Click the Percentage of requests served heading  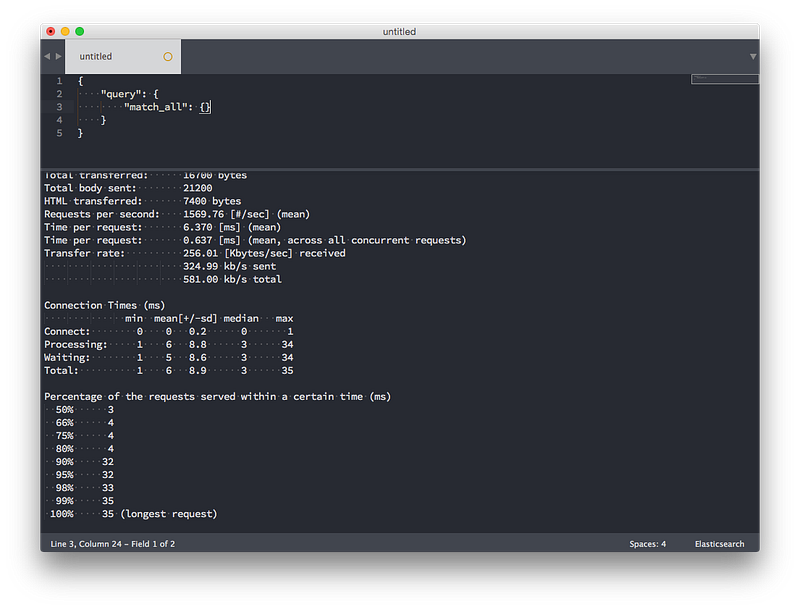point(217,397)
